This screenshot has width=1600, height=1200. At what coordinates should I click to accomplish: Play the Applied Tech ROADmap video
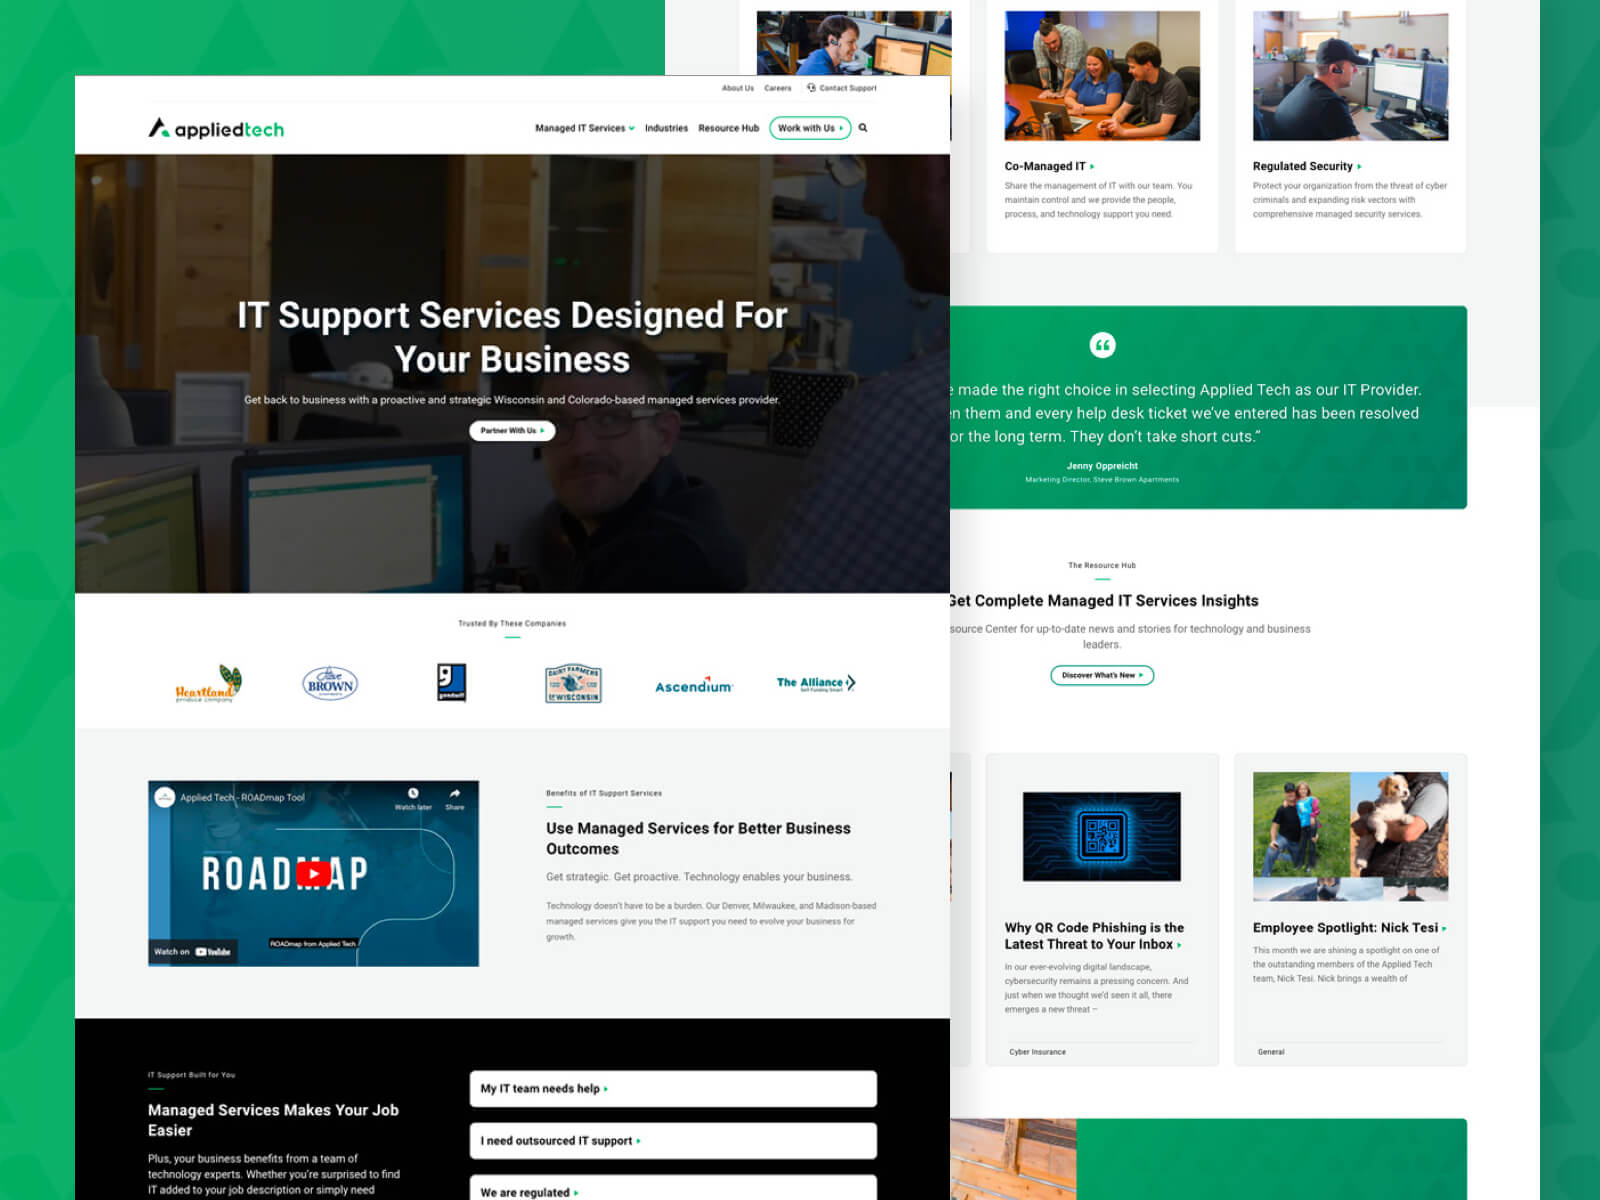[313, 872]
